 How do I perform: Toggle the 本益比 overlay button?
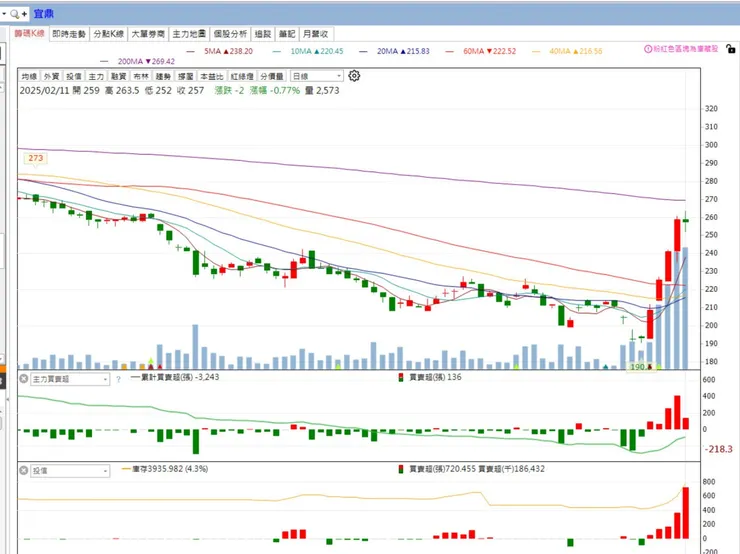212,76
